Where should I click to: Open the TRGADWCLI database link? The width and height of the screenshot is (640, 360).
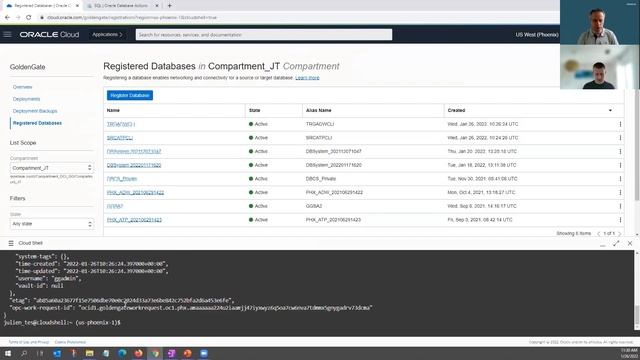[x=121, y=124]
